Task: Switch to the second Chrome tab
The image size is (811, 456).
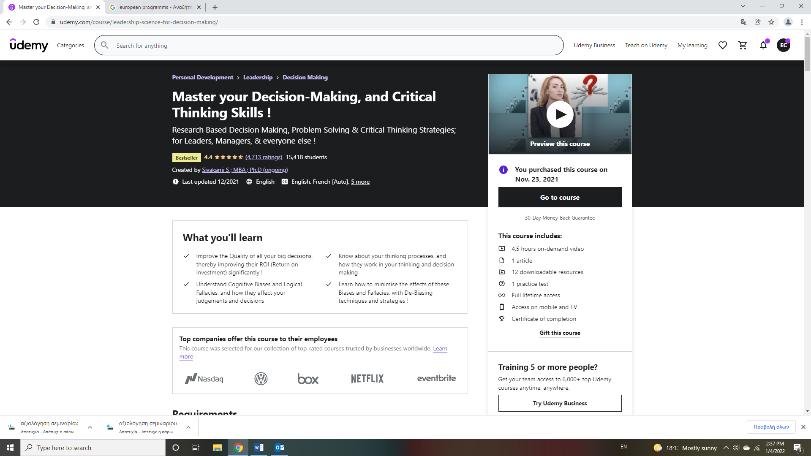Action: [x=155, y=7]
